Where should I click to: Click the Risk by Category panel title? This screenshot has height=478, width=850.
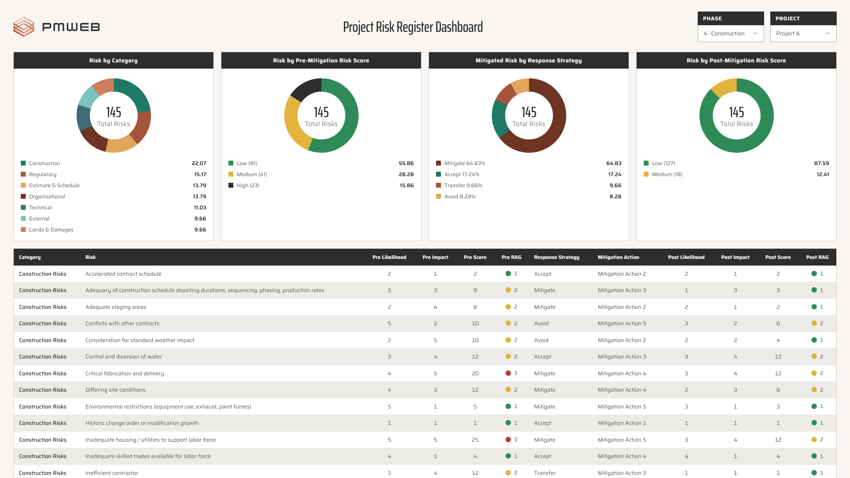coord(113,61)
